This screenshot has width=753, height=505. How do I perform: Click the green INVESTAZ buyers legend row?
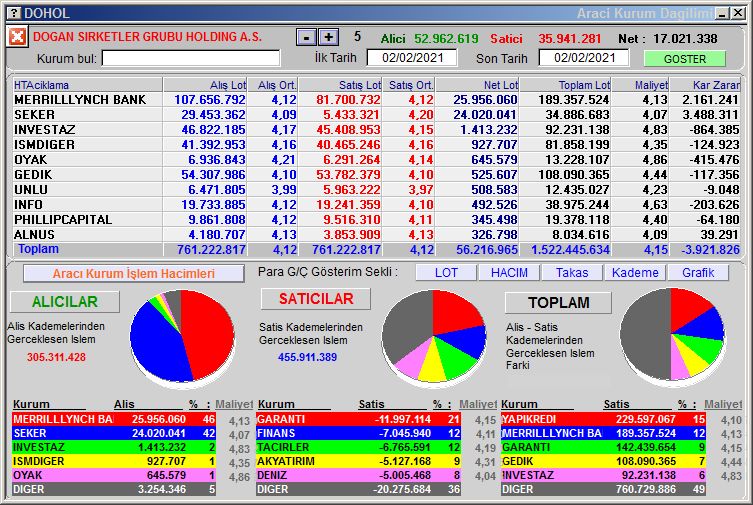[x=114, y=447]
